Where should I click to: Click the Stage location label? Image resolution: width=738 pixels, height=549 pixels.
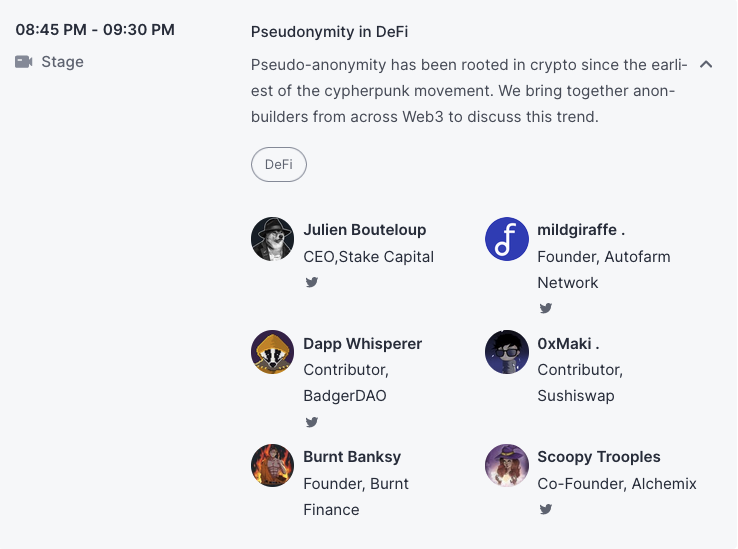pos(62,62)
